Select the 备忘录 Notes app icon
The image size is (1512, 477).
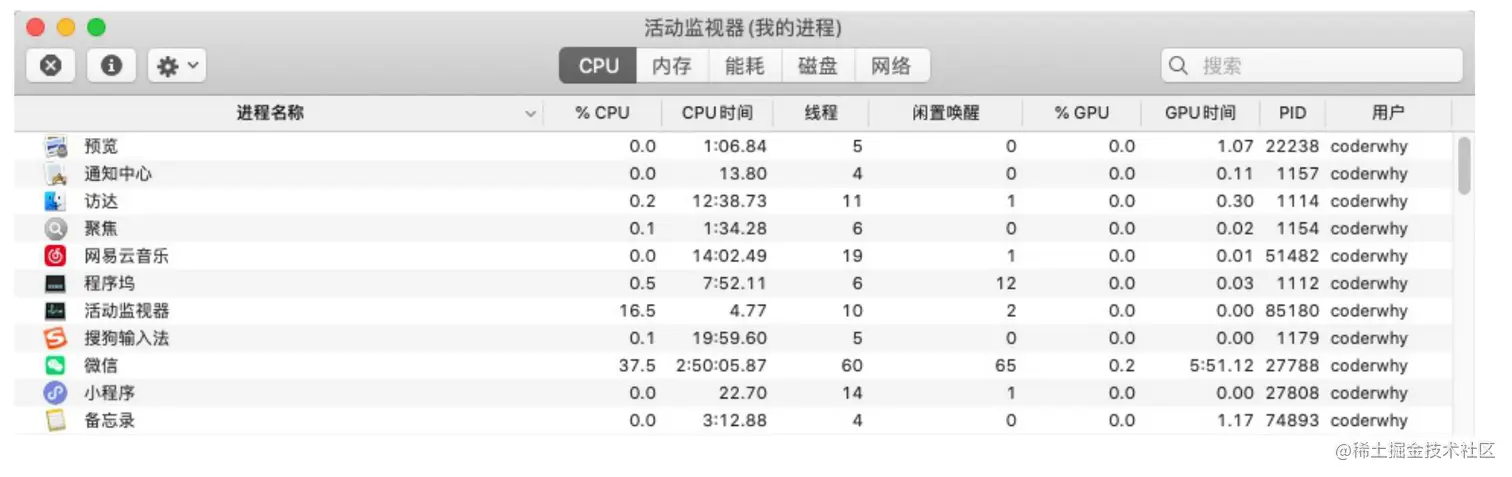pos(55,421)
